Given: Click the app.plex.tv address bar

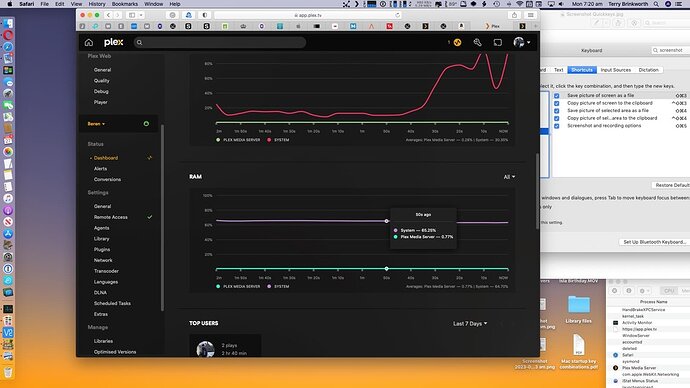Looking at the screenshot, I should click(308, 15).
